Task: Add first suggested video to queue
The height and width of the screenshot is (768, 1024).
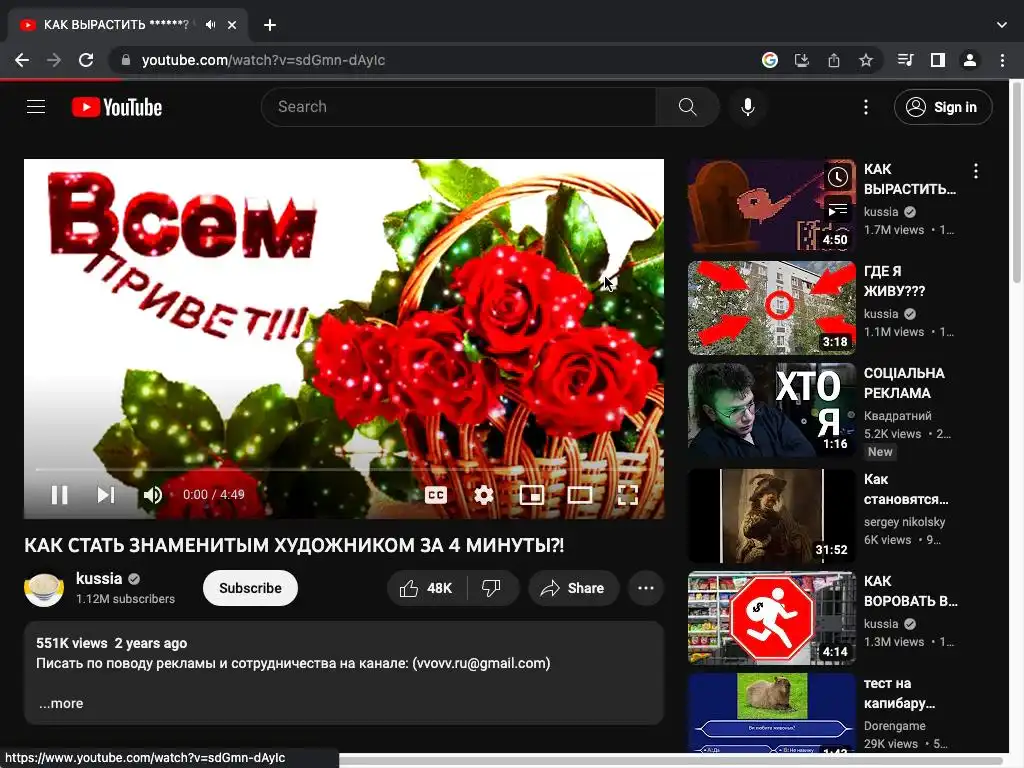Action: click(x=838, y=210)
